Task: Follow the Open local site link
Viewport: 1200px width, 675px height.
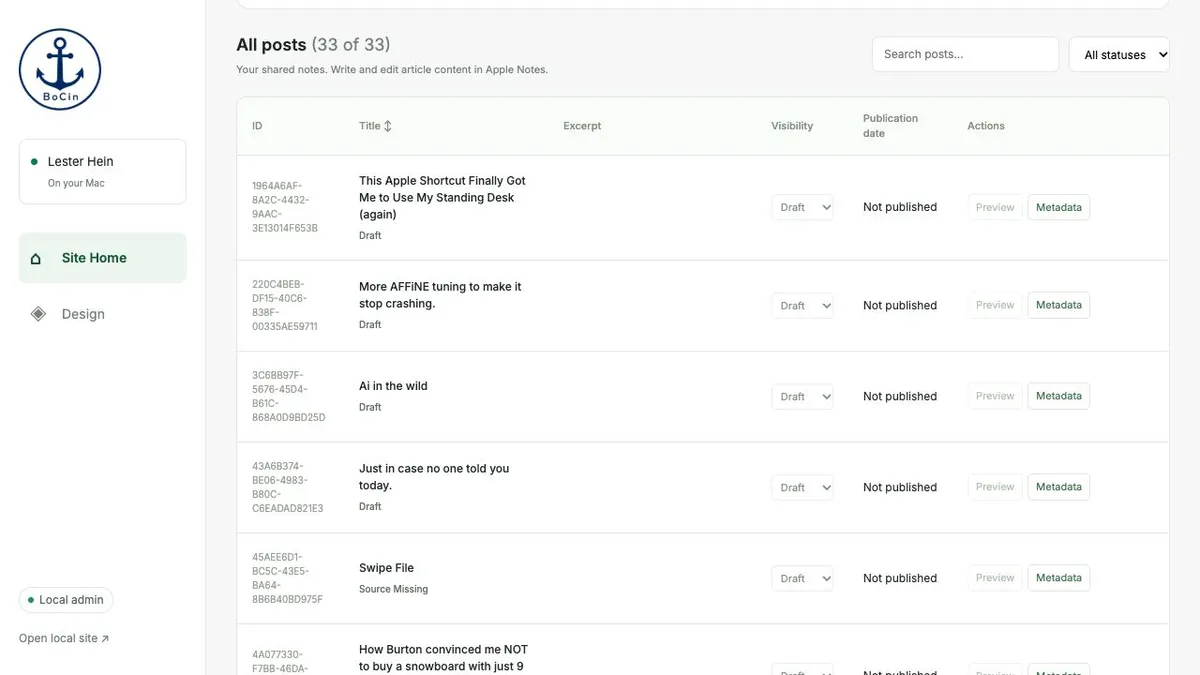Action: click(64, 638)
